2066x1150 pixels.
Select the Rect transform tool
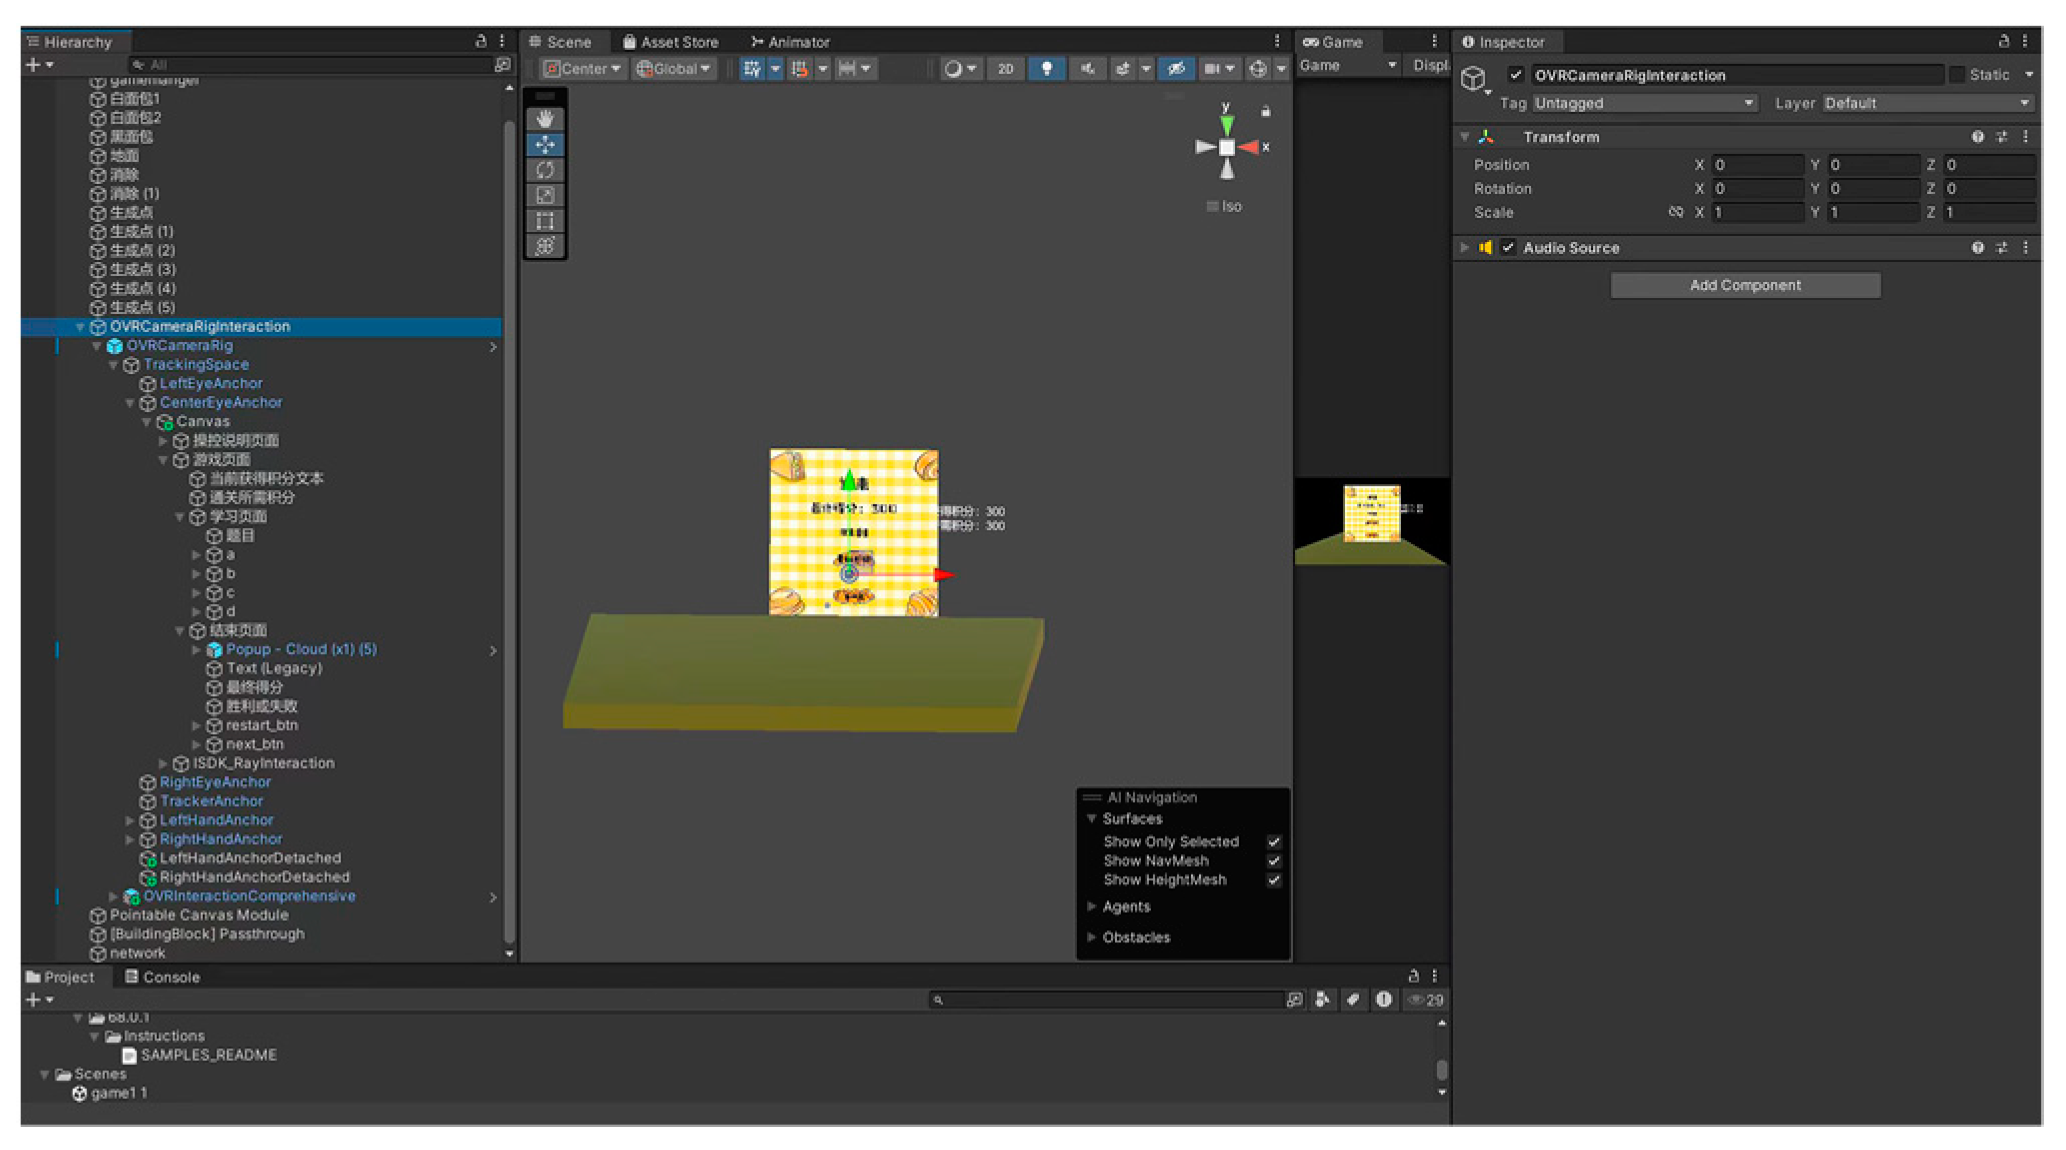point(545,221)
